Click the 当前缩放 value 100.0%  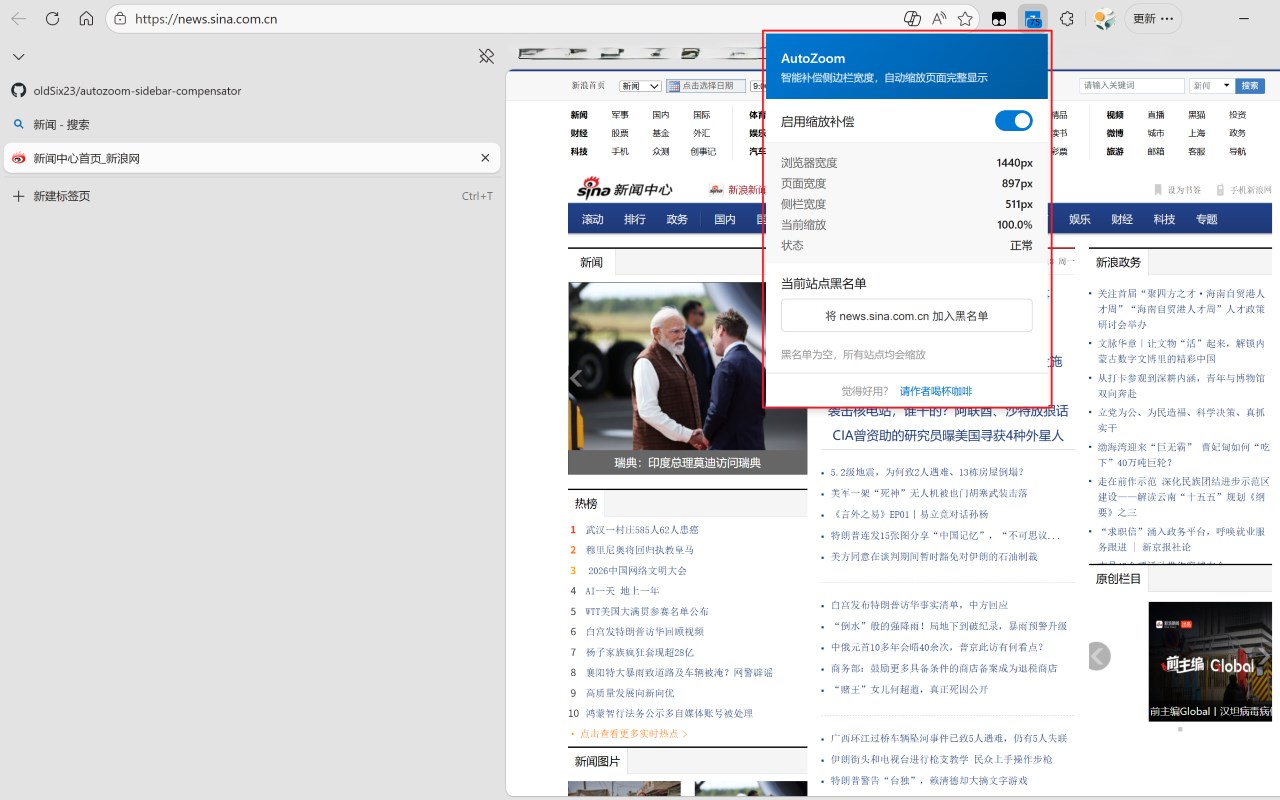tap(1015, 225)
